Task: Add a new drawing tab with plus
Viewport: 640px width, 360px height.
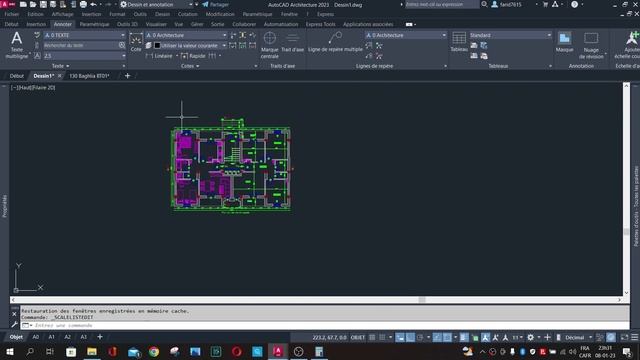Action: pyautogui.click(x=127, y=76)
